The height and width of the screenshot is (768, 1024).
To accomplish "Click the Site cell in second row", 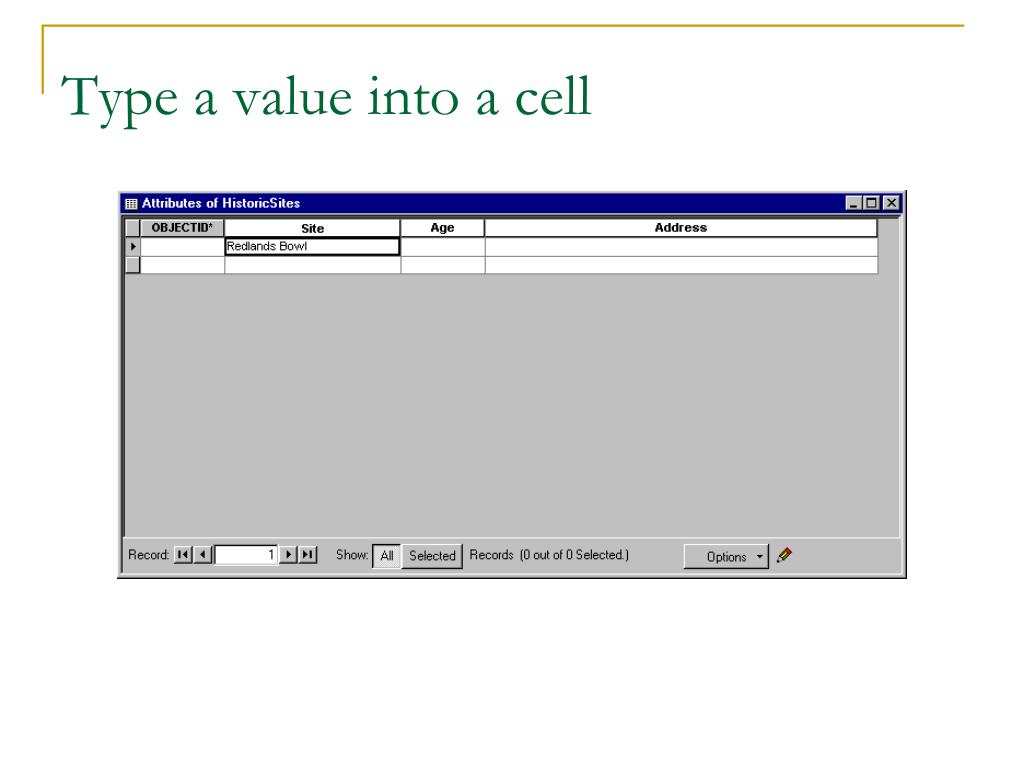I will 312,264.
